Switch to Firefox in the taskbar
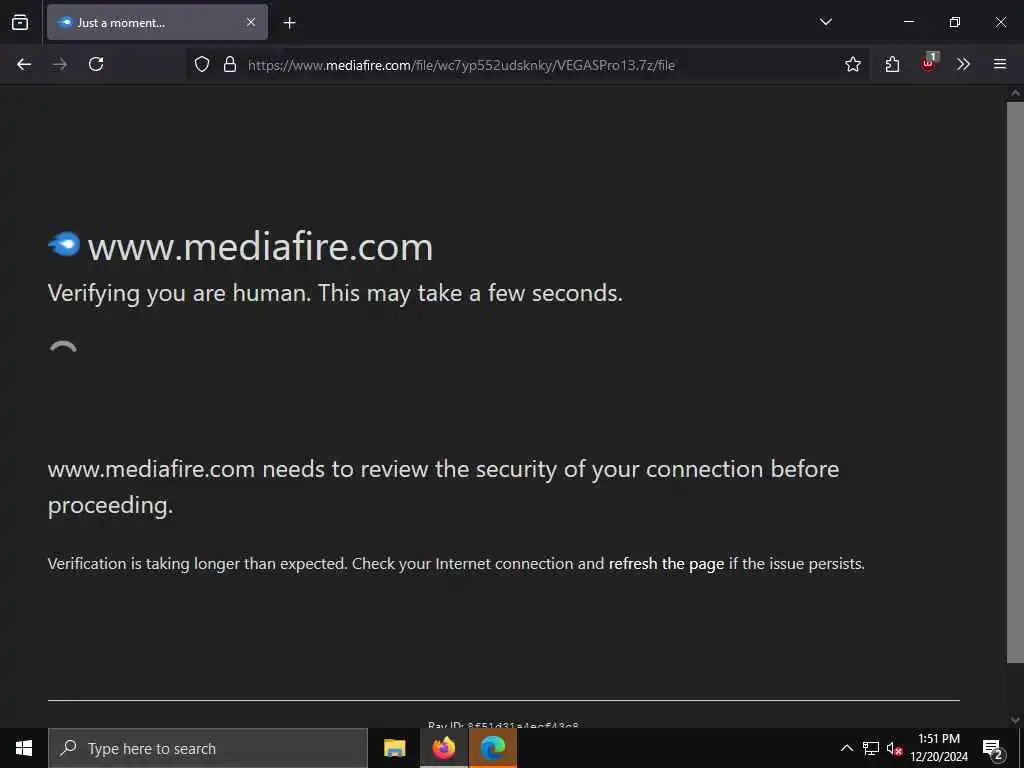1024x768 pixels. pyautogui.click(x=443, y=748)
